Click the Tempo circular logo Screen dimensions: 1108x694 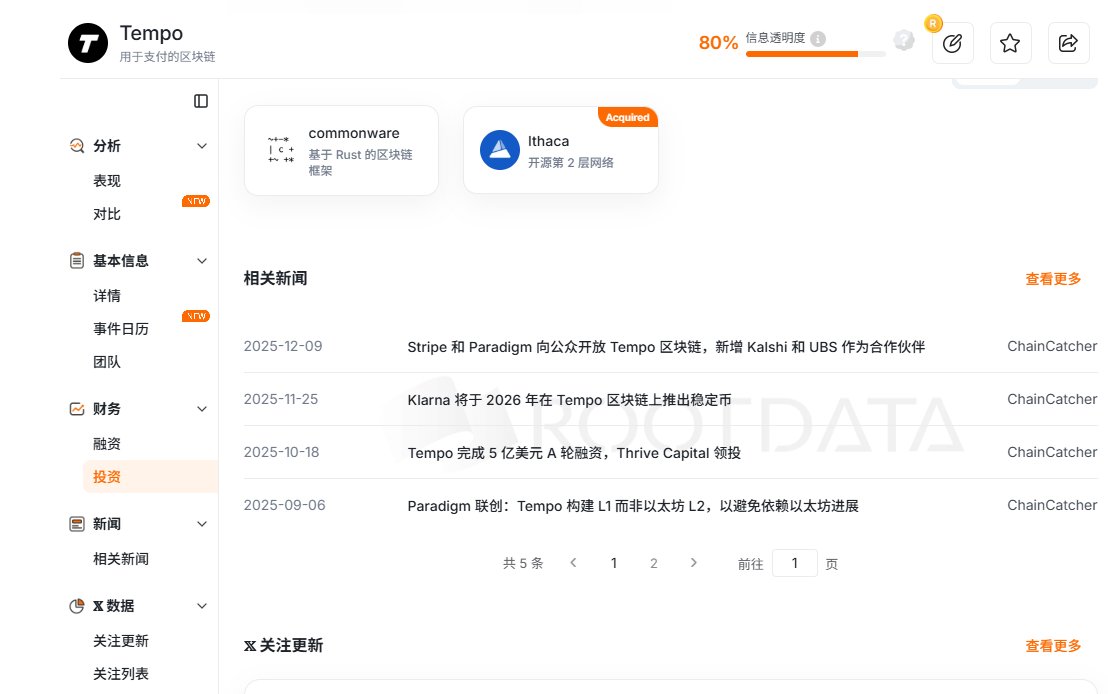[88, 43]
